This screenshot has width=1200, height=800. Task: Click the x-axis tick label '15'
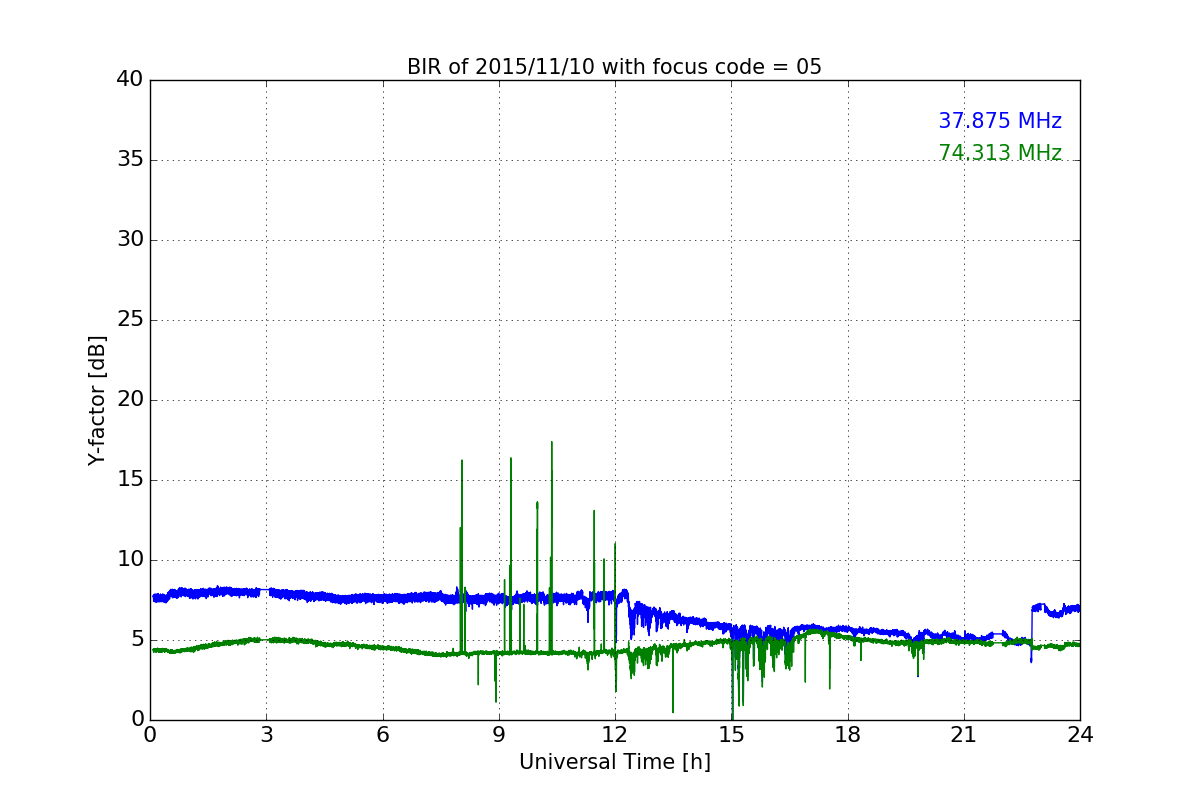[731, 735]
